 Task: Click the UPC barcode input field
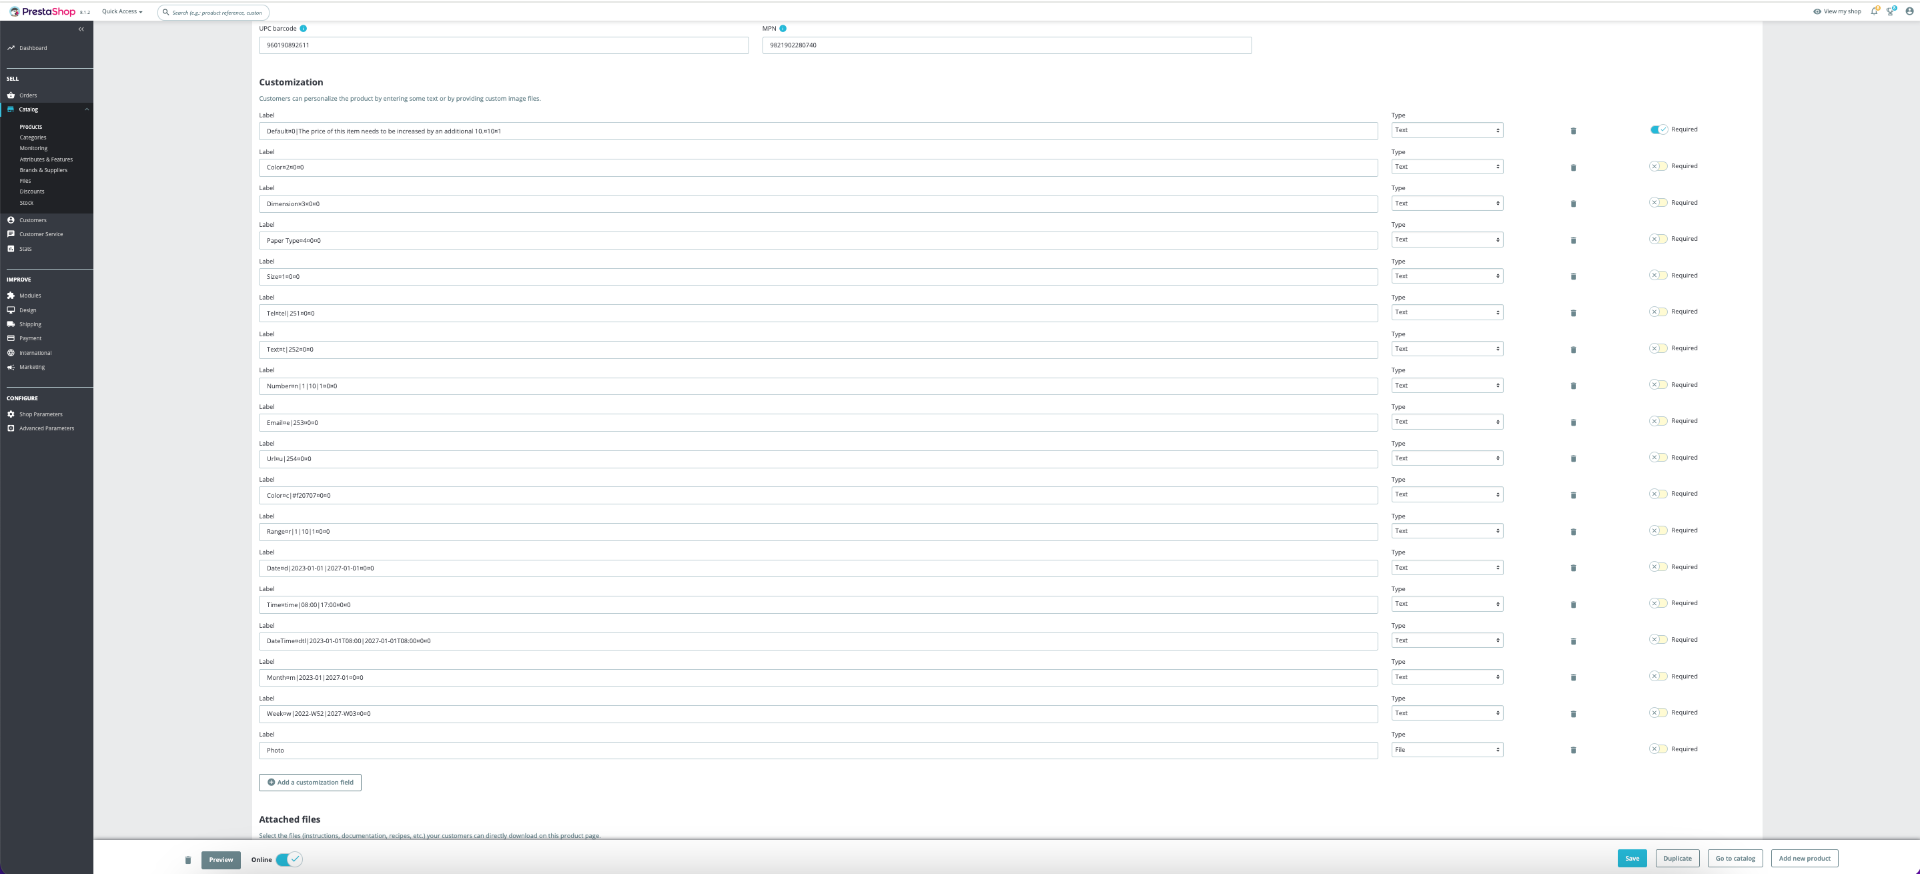point(504,45)
